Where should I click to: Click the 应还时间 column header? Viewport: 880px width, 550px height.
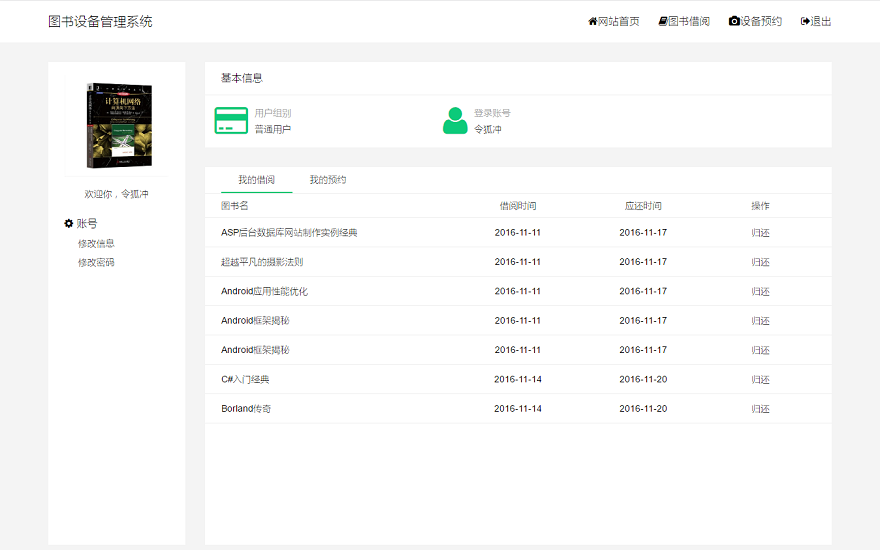(643, 206)
